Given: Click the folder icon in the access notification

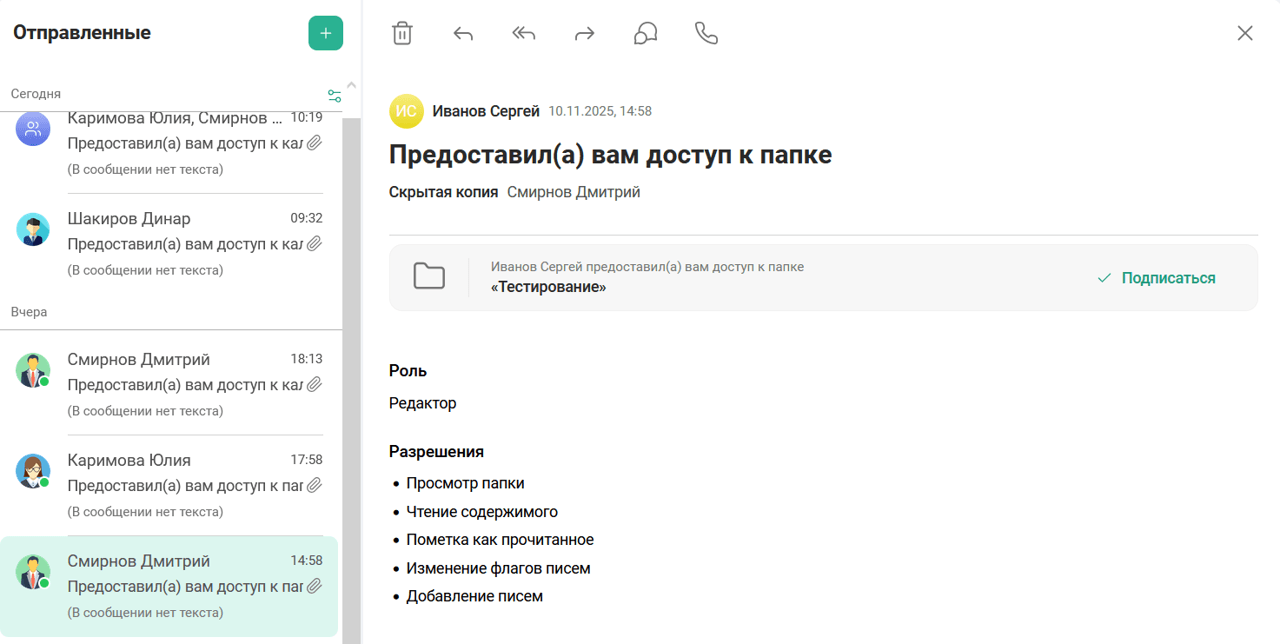Looking at the screenshot, I should point(429,275).
